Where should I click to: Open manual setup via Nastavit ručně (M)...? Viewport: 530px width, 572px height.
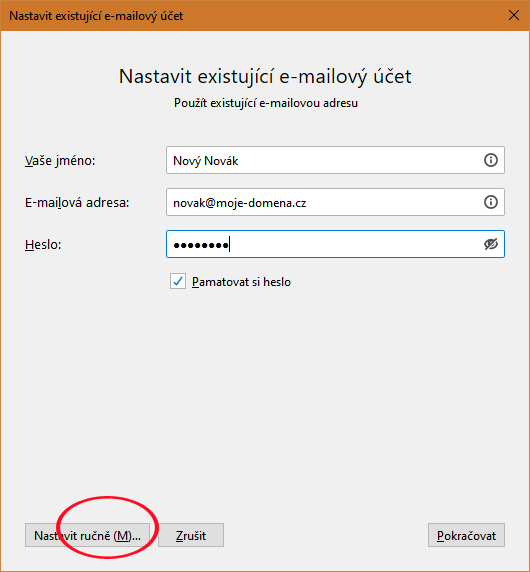click(x=88, y=535)
